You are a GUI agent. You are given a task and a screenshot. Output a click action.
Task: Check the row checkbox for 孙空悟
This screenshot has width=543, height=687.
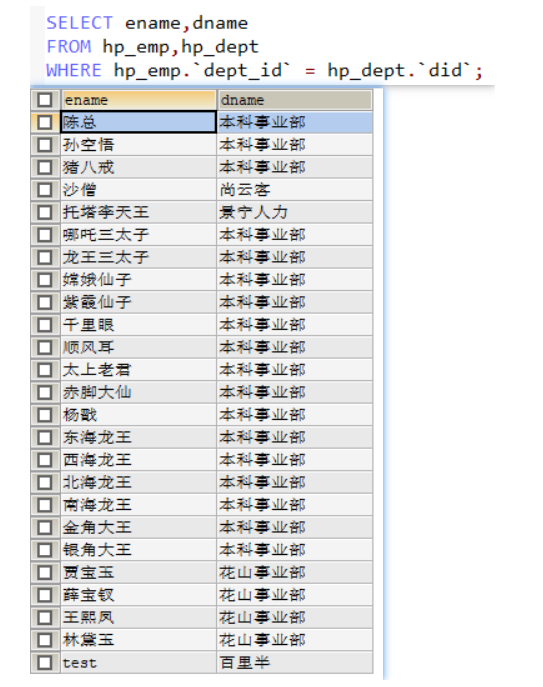coord(45,145)
